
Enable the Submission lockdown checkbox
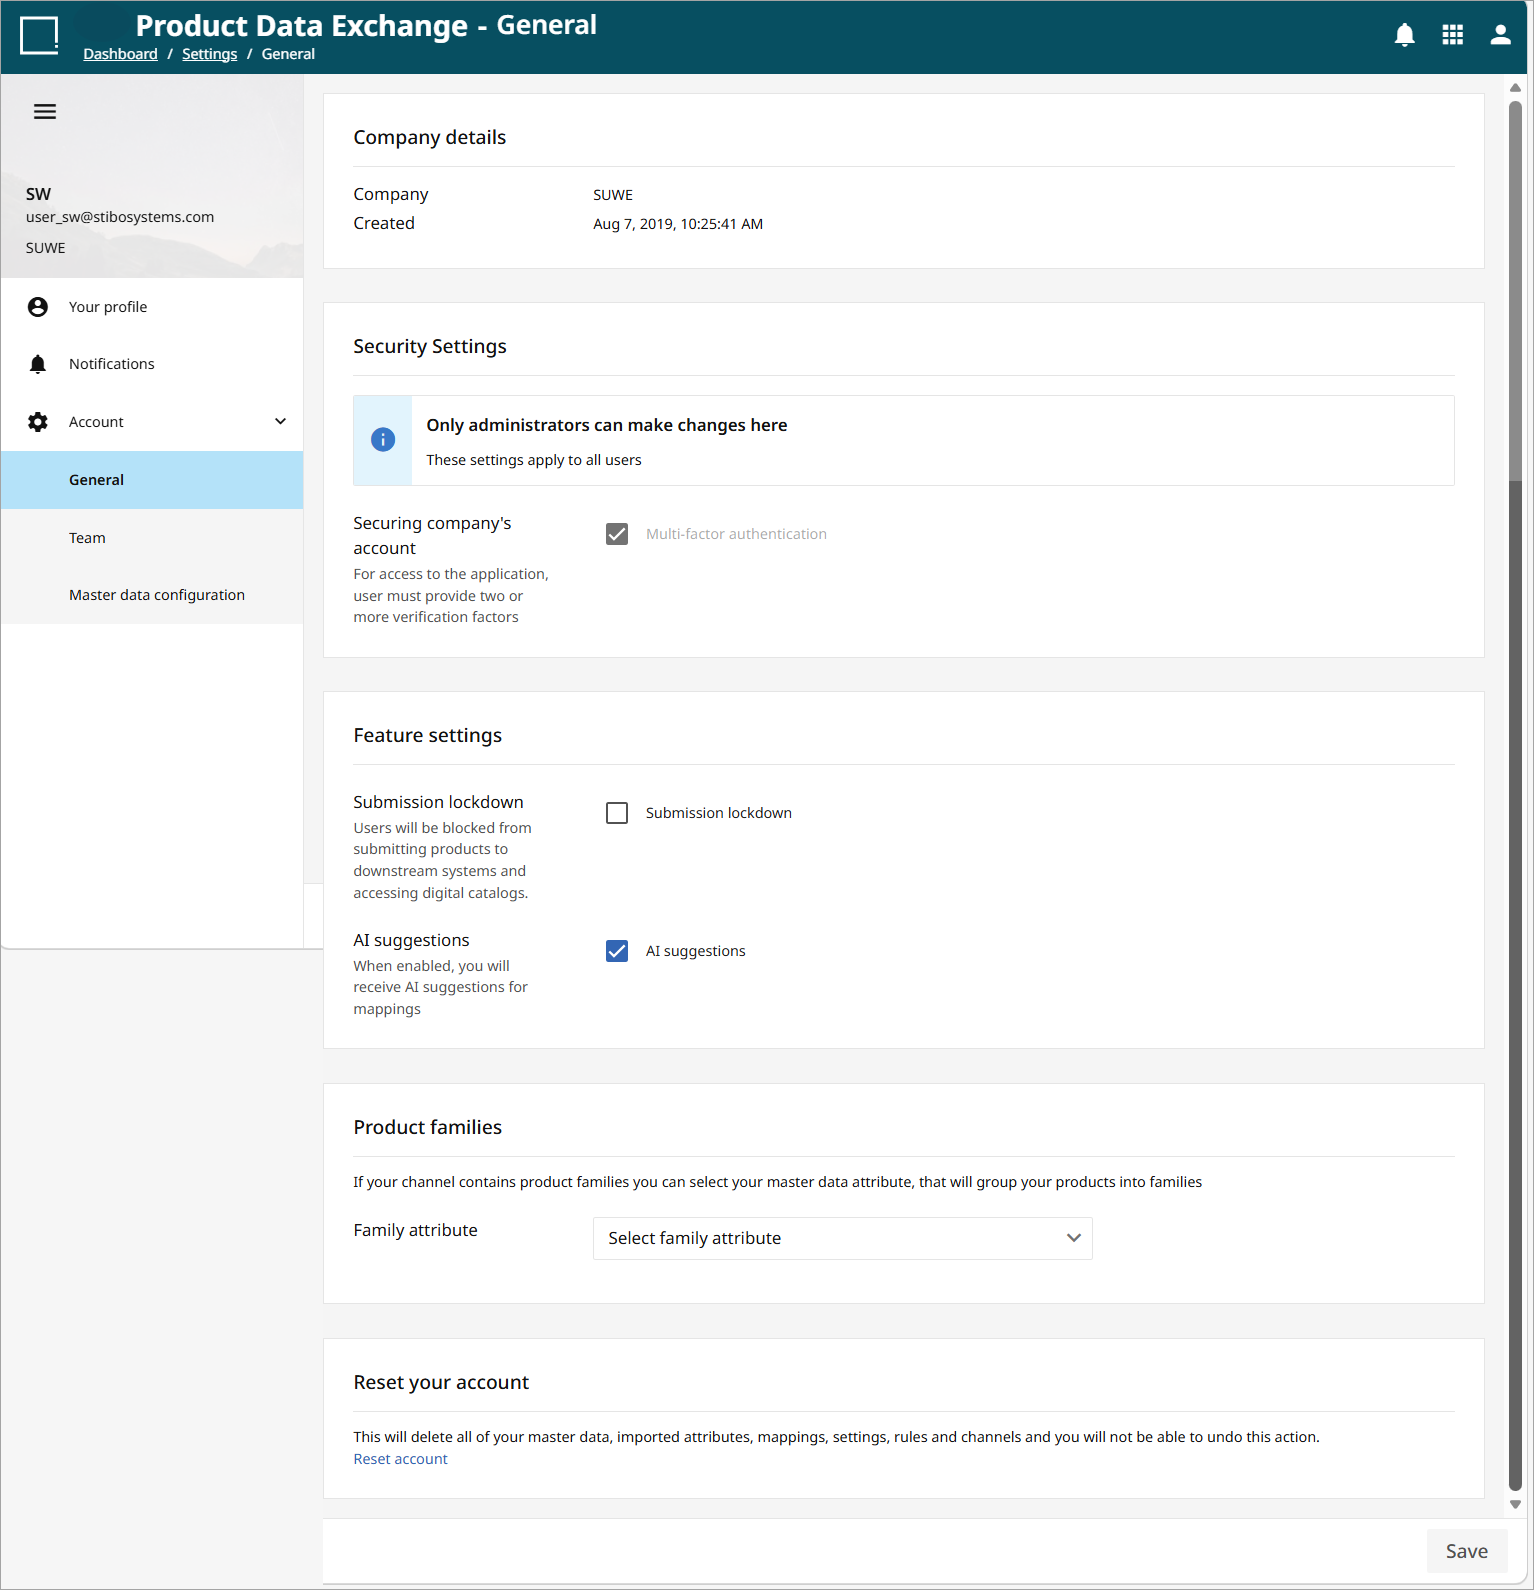617,813
